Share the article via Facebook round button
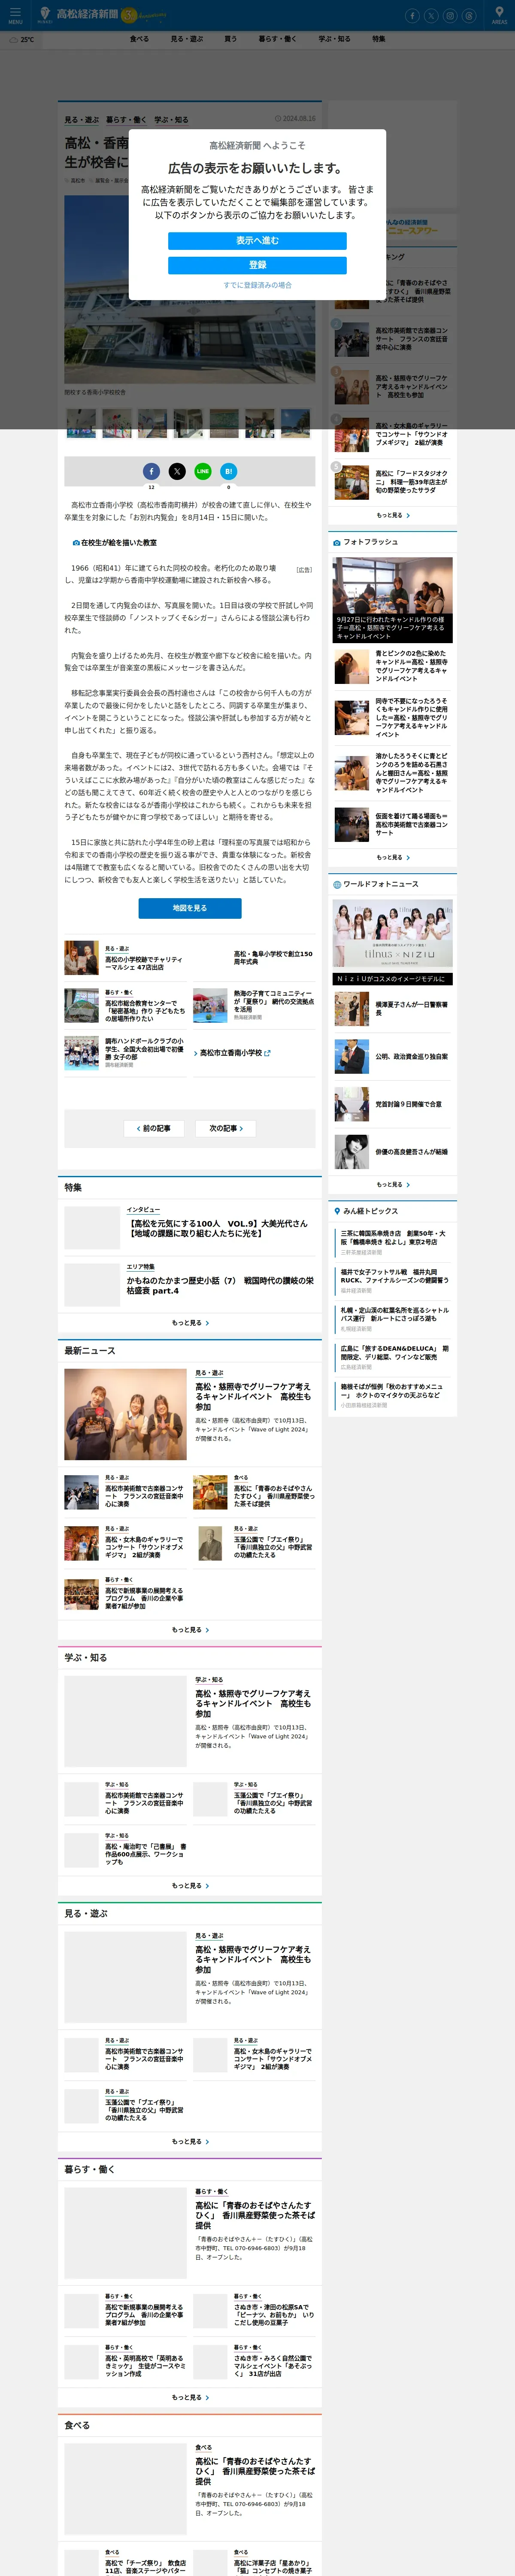The height and width of the screenshot is (2576, 515). 151,471
